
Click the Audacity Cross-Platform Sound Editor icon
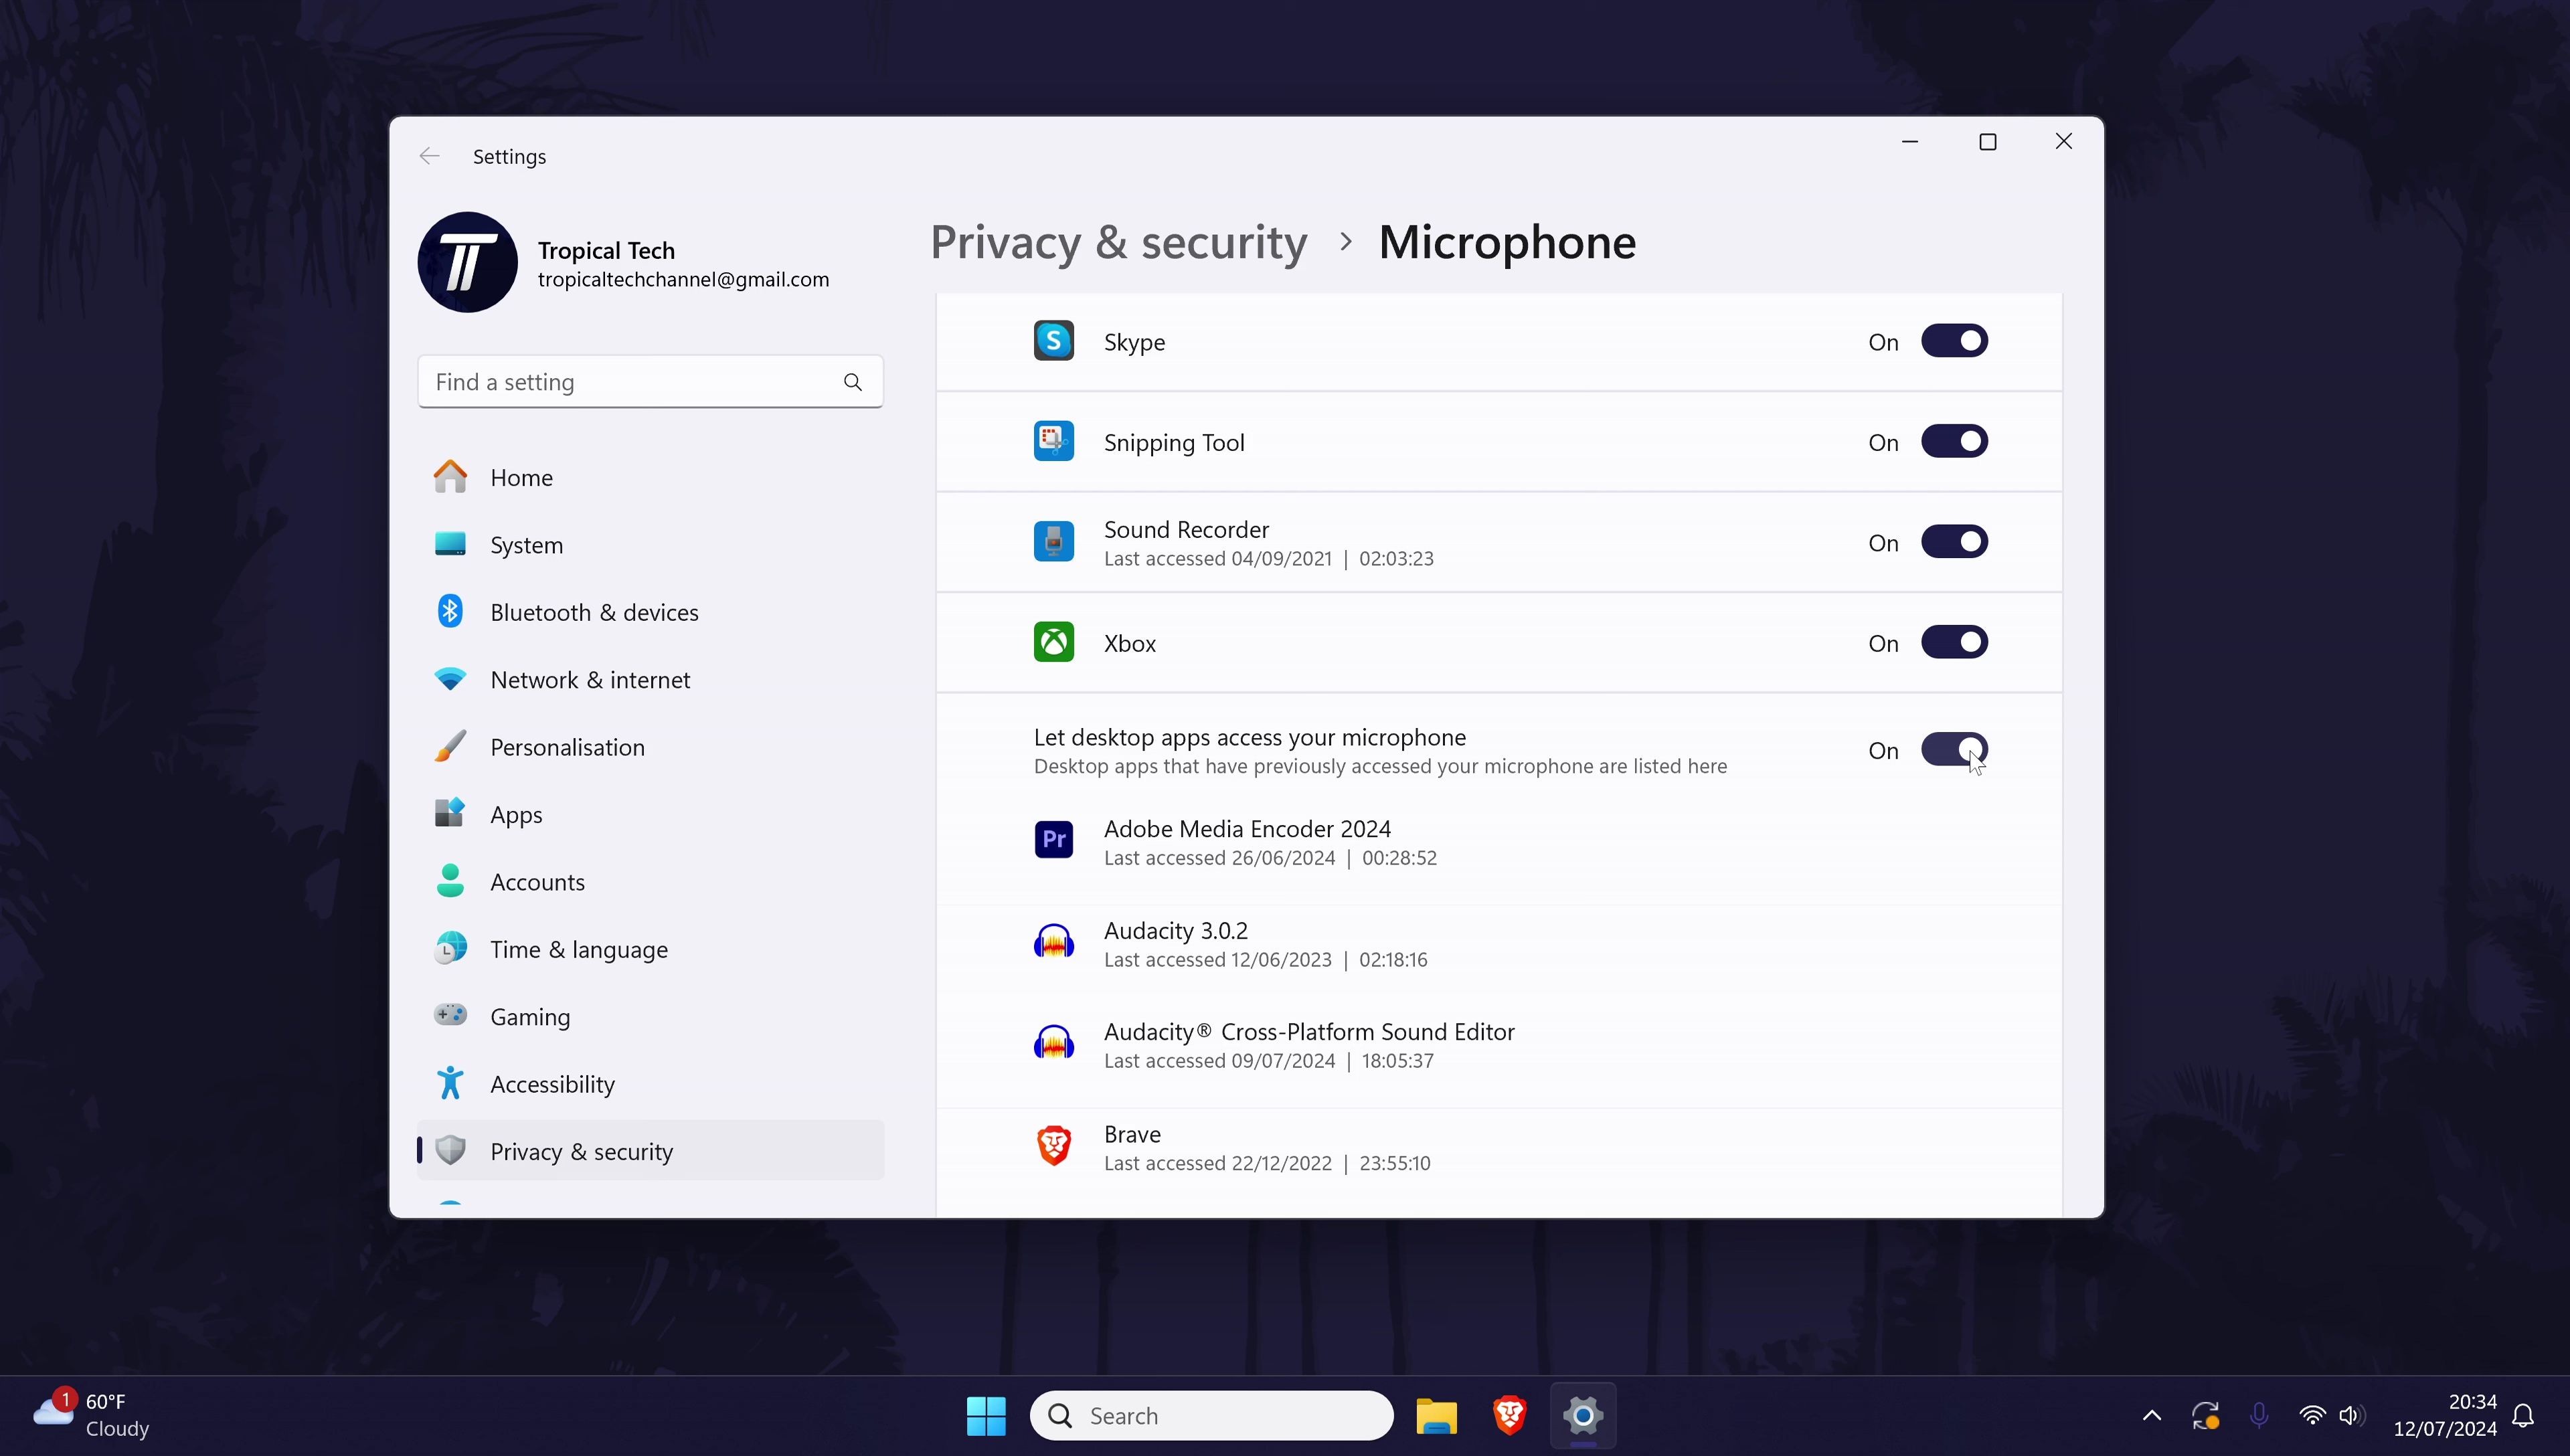pos(1053,1043)
